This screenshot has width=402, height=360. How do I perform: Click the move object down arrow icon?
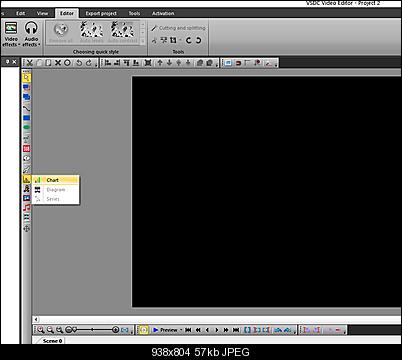click(169, 63)
